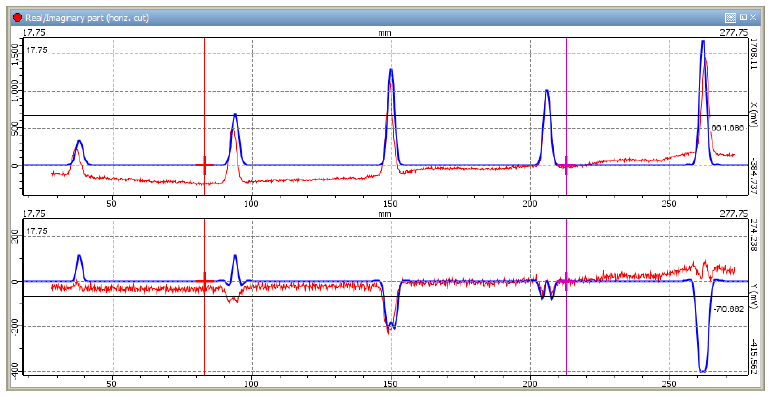
Task: Select the magenta cross cursor in X plot
Action: coord(566,165)
